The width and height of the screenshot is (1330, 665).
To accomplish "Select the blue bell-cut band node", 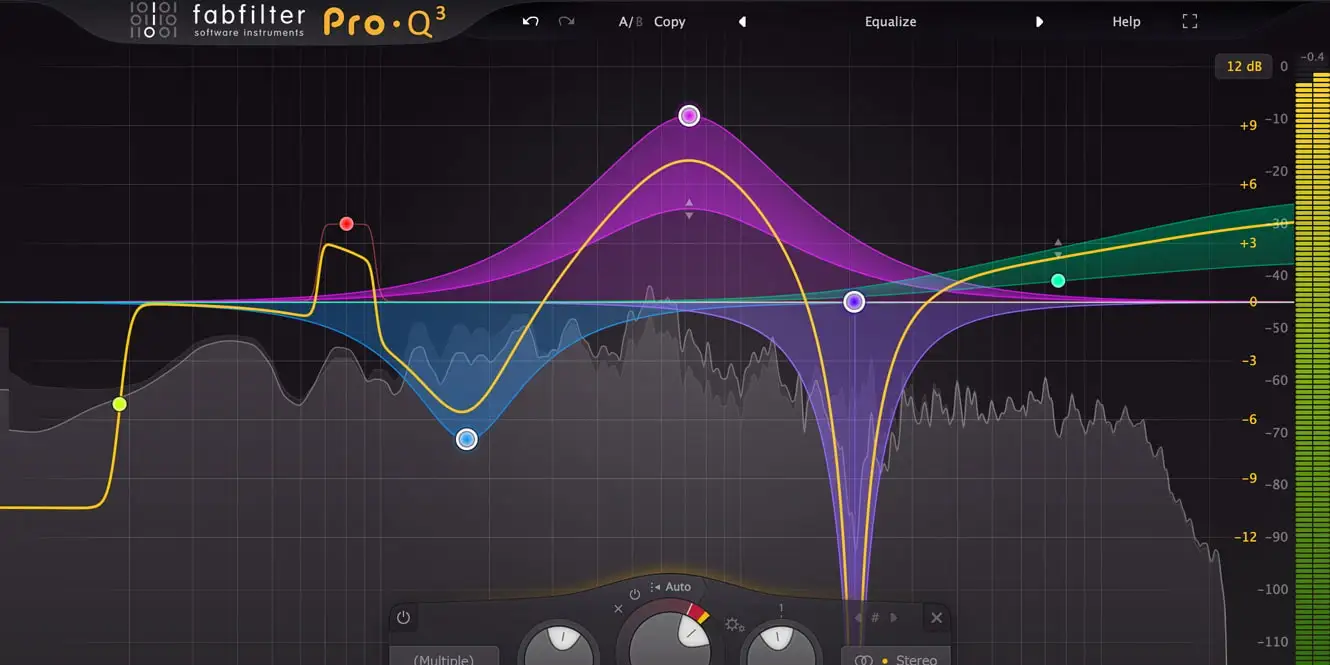I will (466, 439).
